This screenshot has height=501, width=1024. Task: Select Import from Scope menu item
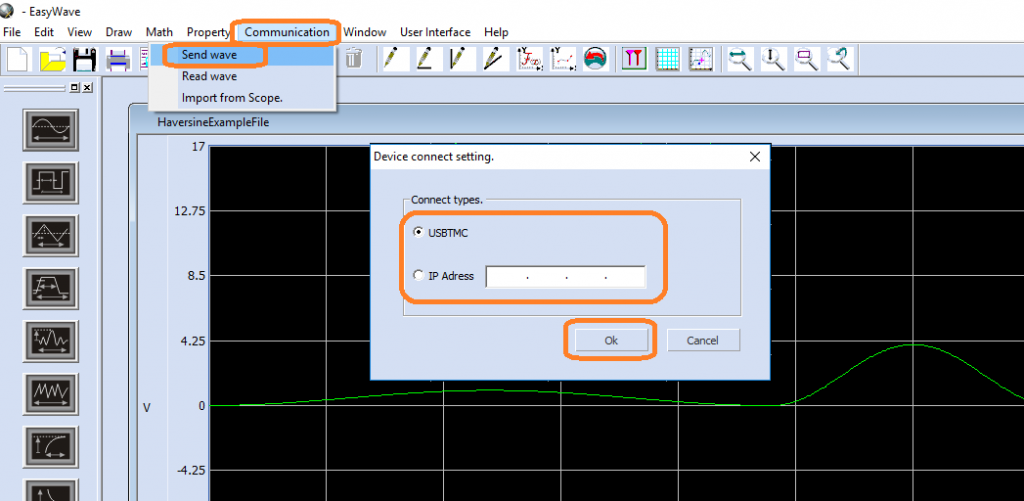232,98
